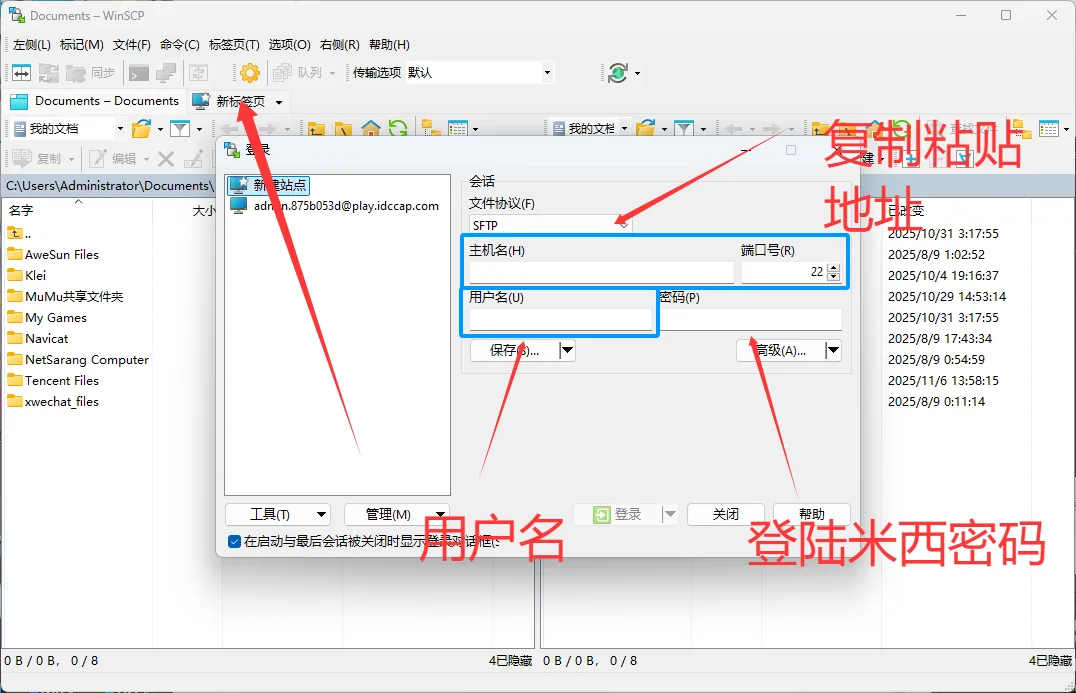Open the 选项(O) menu
This screenshot has width=1076, height=693.
(x=289, y=45)
